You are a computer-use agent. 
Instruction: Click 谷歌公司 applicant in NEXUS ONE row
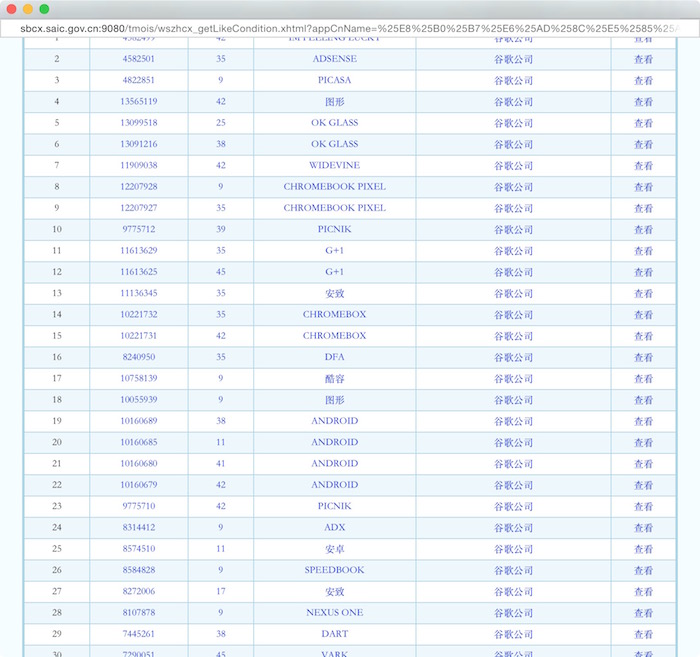point(513,613)
